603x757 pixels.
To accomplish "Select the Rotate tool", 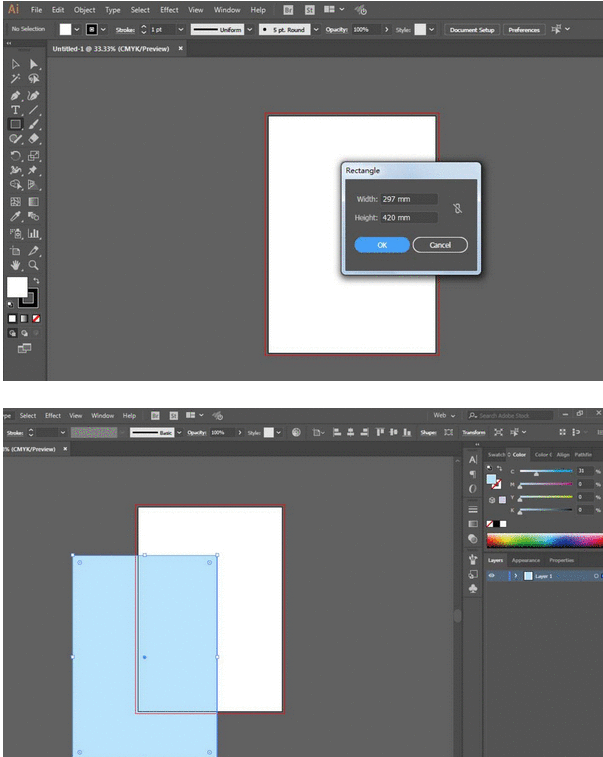I will coord(15,156).
